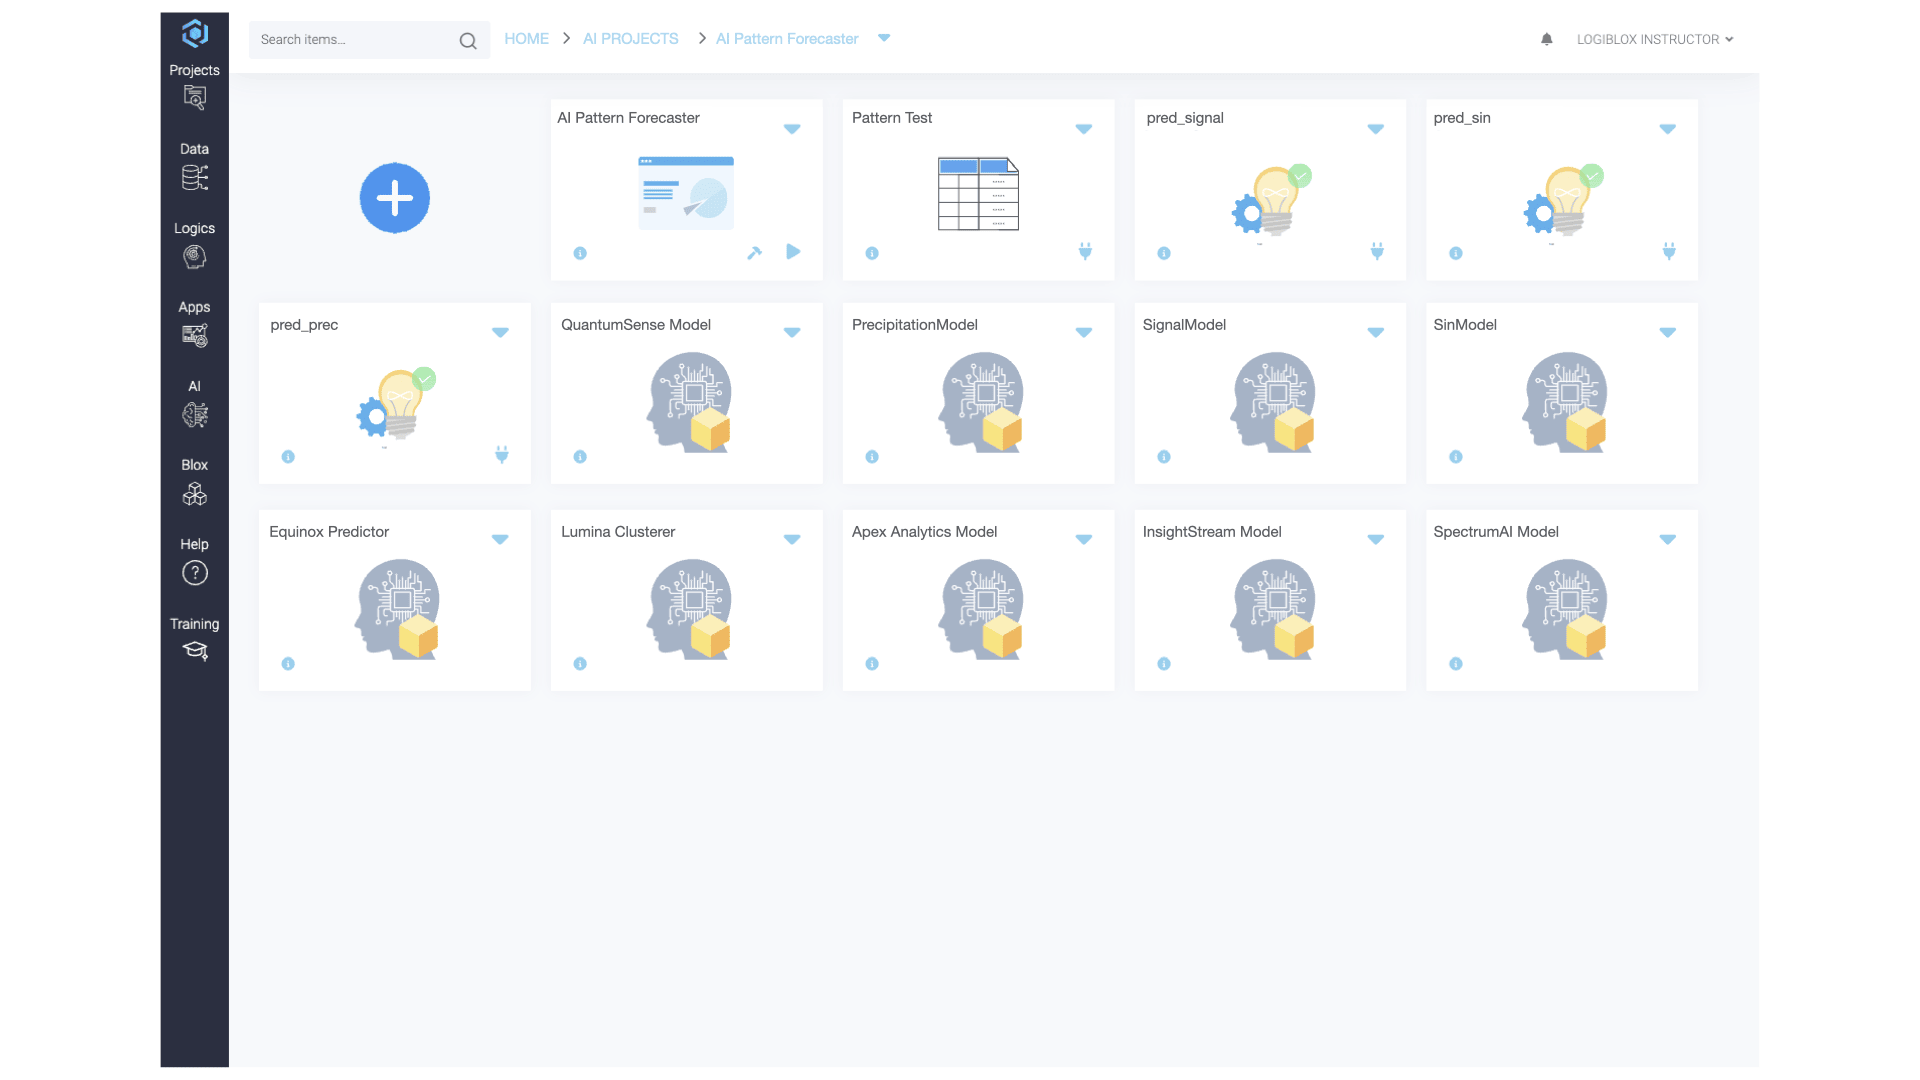Open the Training section in sidebar
The image size is (1920, 1080).
194,639
